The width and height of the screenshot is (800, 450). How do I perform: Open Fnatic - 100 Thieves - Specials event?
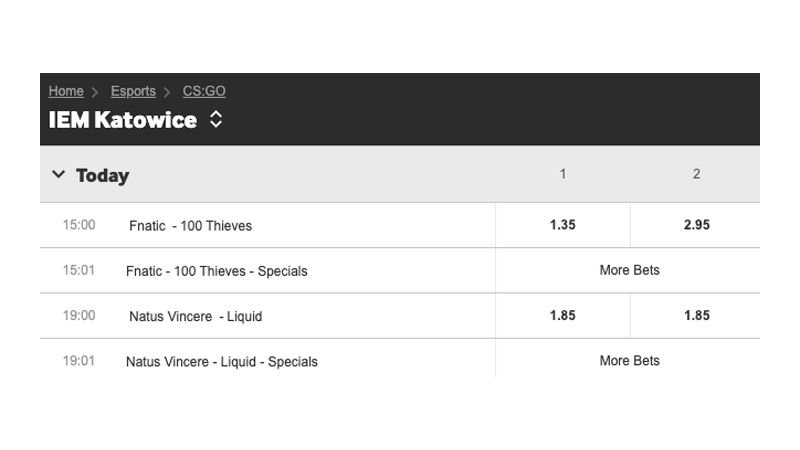(216, 271)
